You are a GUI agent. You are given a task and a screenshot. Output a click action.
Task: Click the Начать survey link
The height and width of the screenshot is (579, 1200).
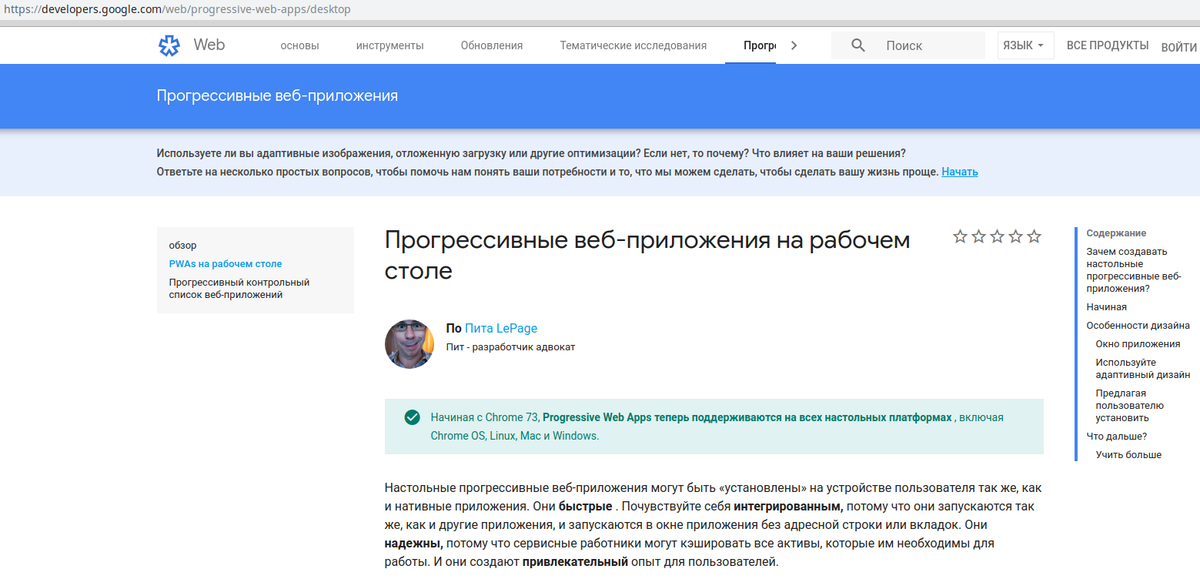960,172
